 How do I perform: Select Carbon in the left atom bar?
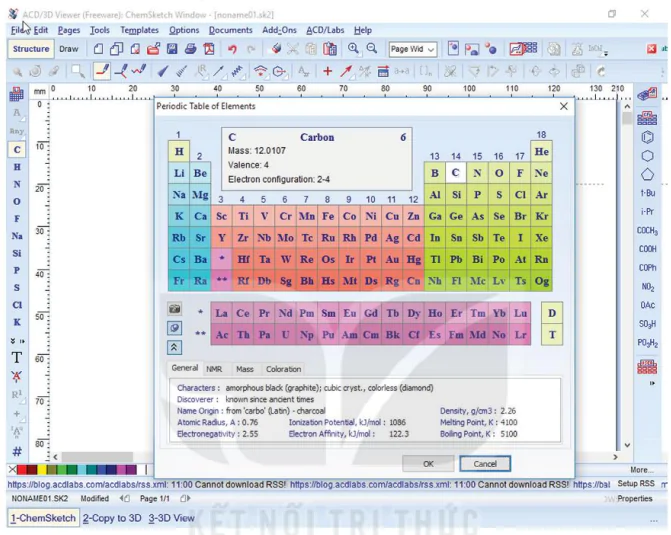click(x=17, y=150)
